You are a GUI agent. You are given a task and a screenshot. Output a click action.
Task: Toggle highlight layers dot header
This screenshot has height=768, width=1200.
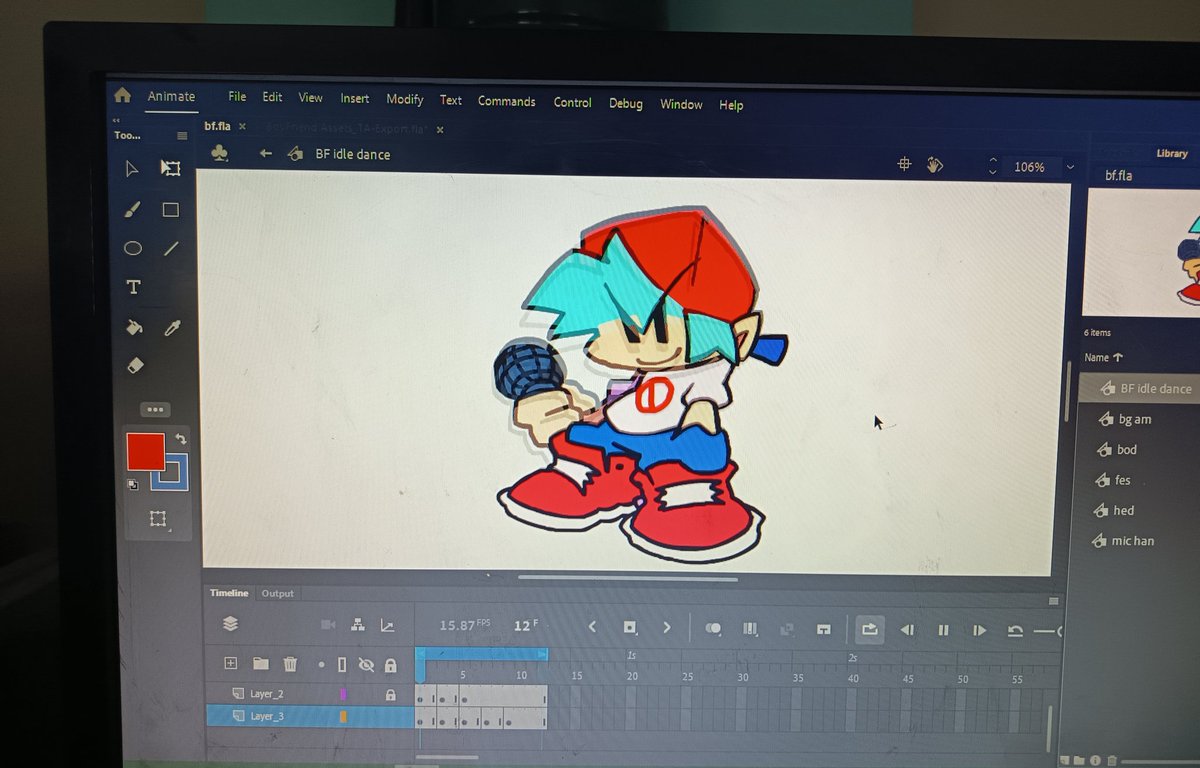(321, 664)
